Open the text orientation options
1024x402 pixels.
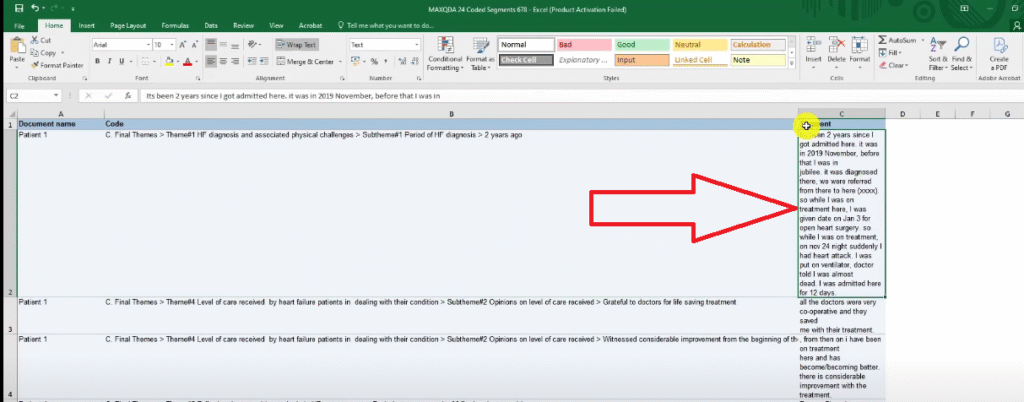255,45
